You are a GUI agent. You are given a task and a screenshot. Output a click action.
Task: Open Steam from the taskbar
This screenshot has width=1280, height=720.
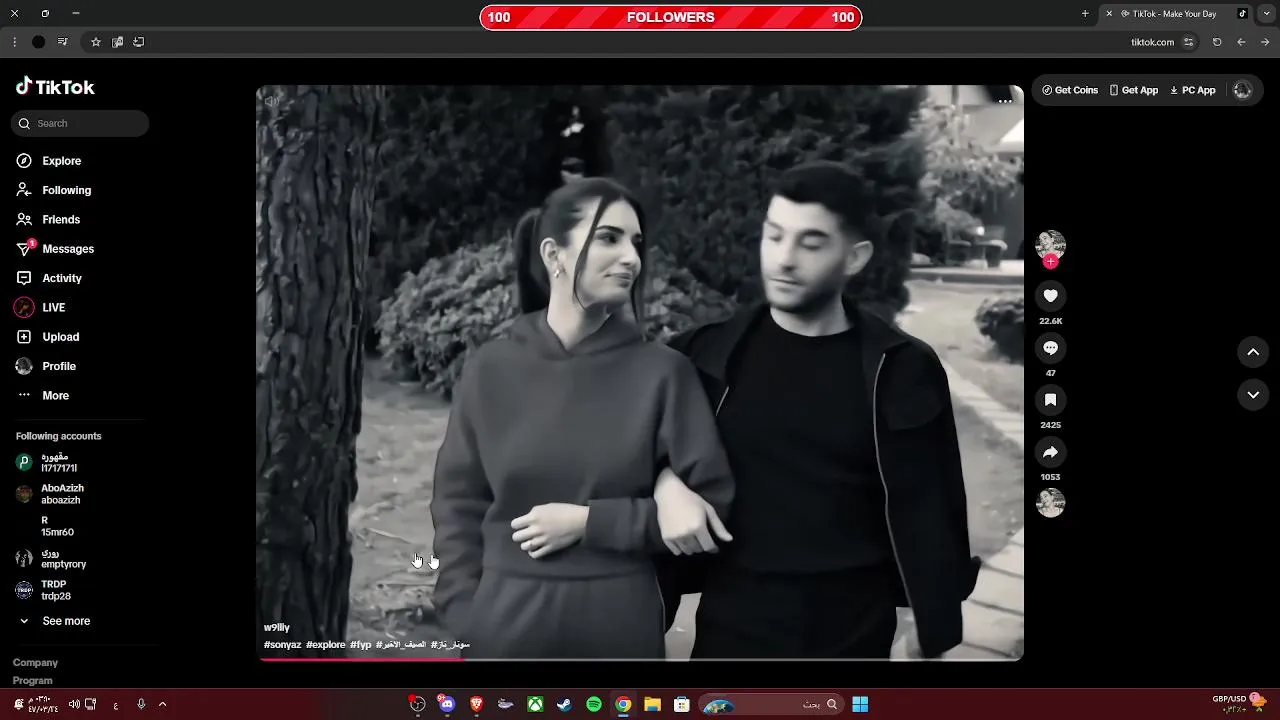click(x=564, y=705)
